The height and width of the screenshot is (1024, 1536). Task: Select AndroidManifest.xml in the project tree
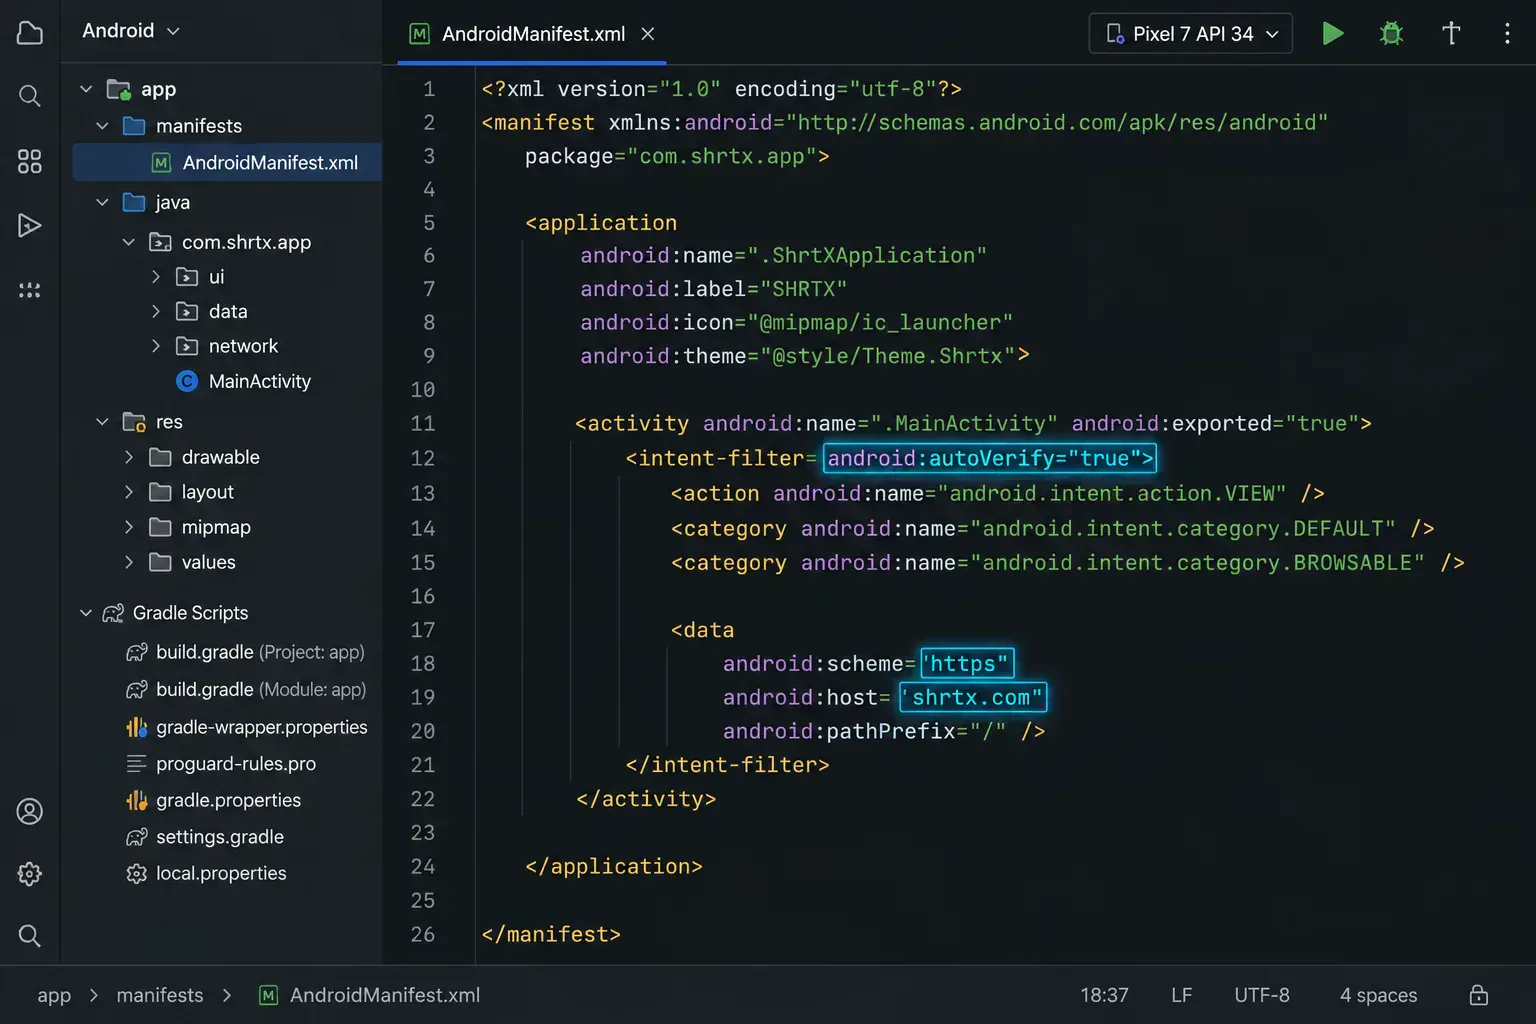pyautogui.click(x=227, y=162)
